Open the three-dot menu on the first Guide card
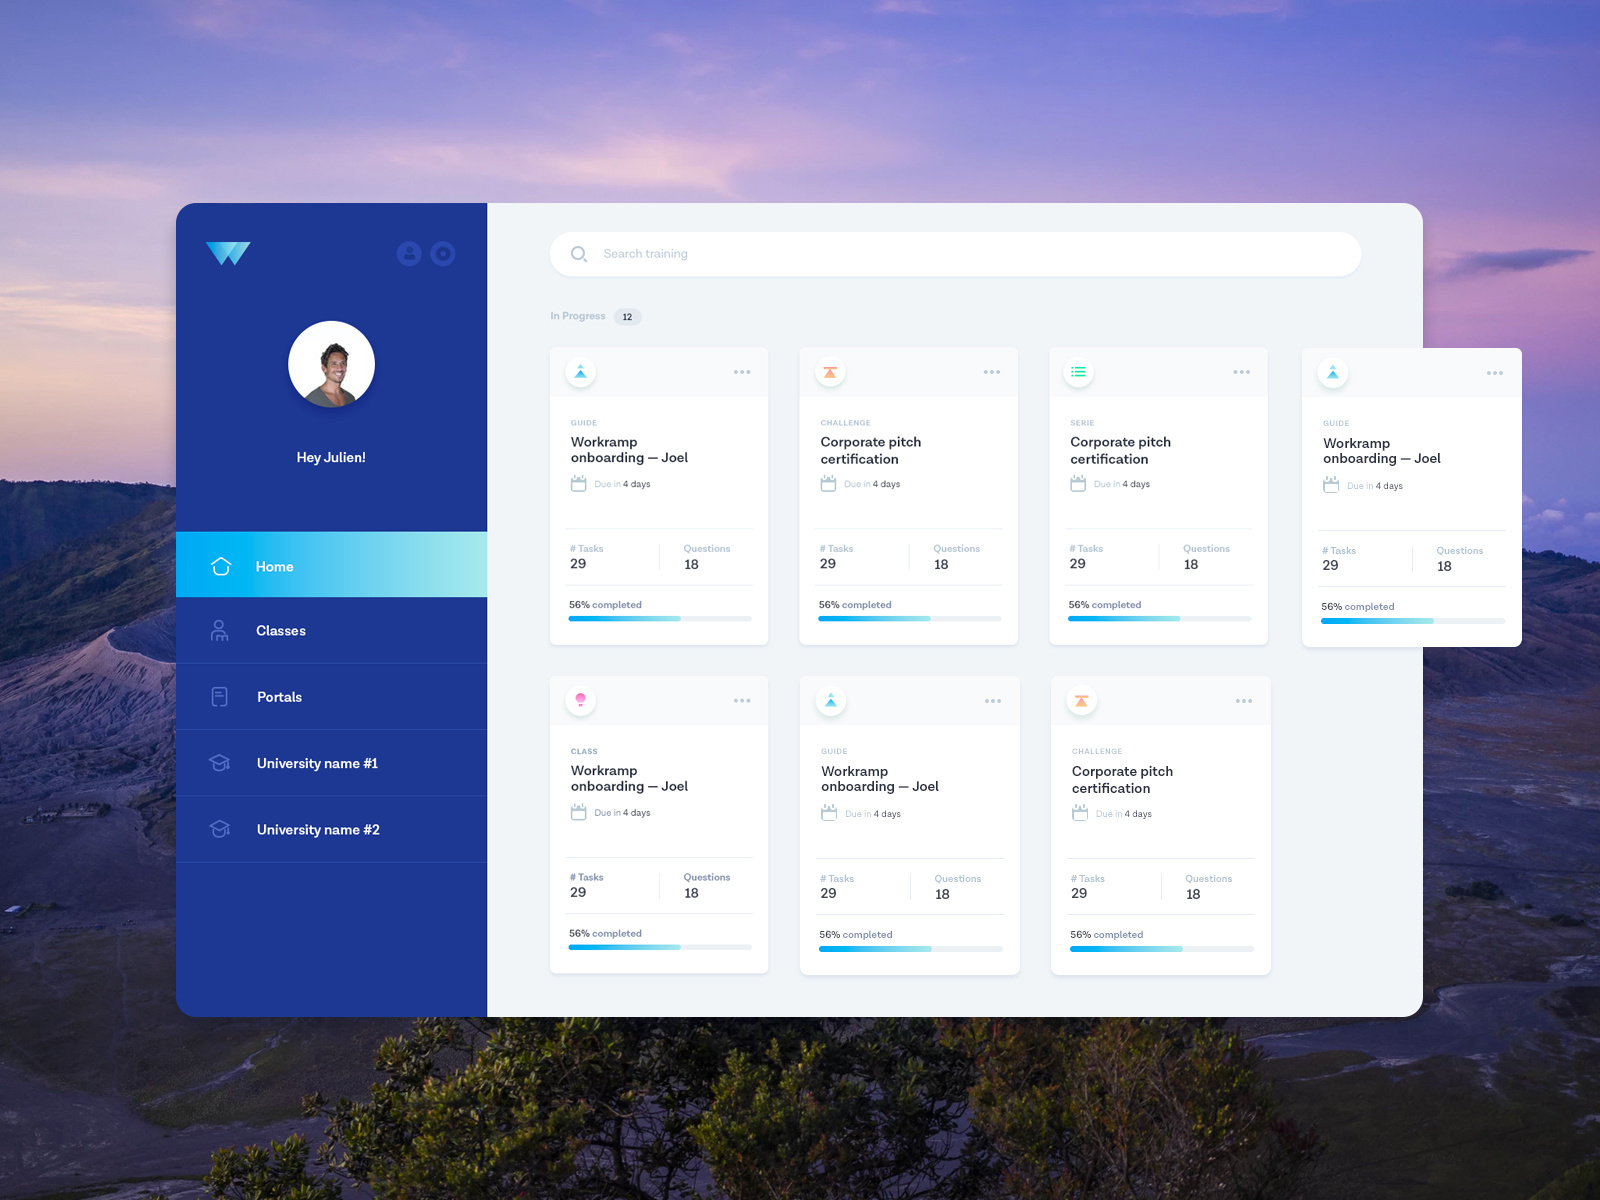The height and width of the screenshot is (1200, 1600). (x=742, y=371)
